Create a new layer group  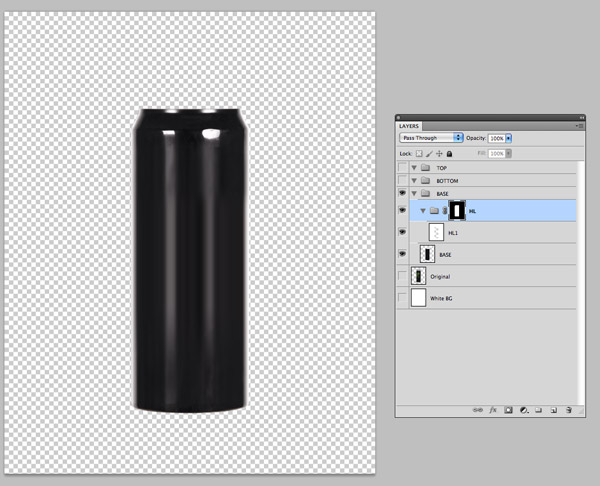tap(539, 410)
